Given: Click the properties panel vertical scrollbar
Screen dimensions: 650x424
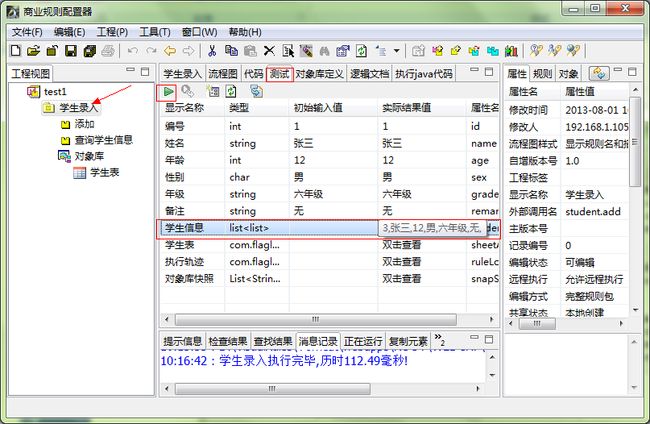Looking at the screenshot, I should (x=635, y=142).
